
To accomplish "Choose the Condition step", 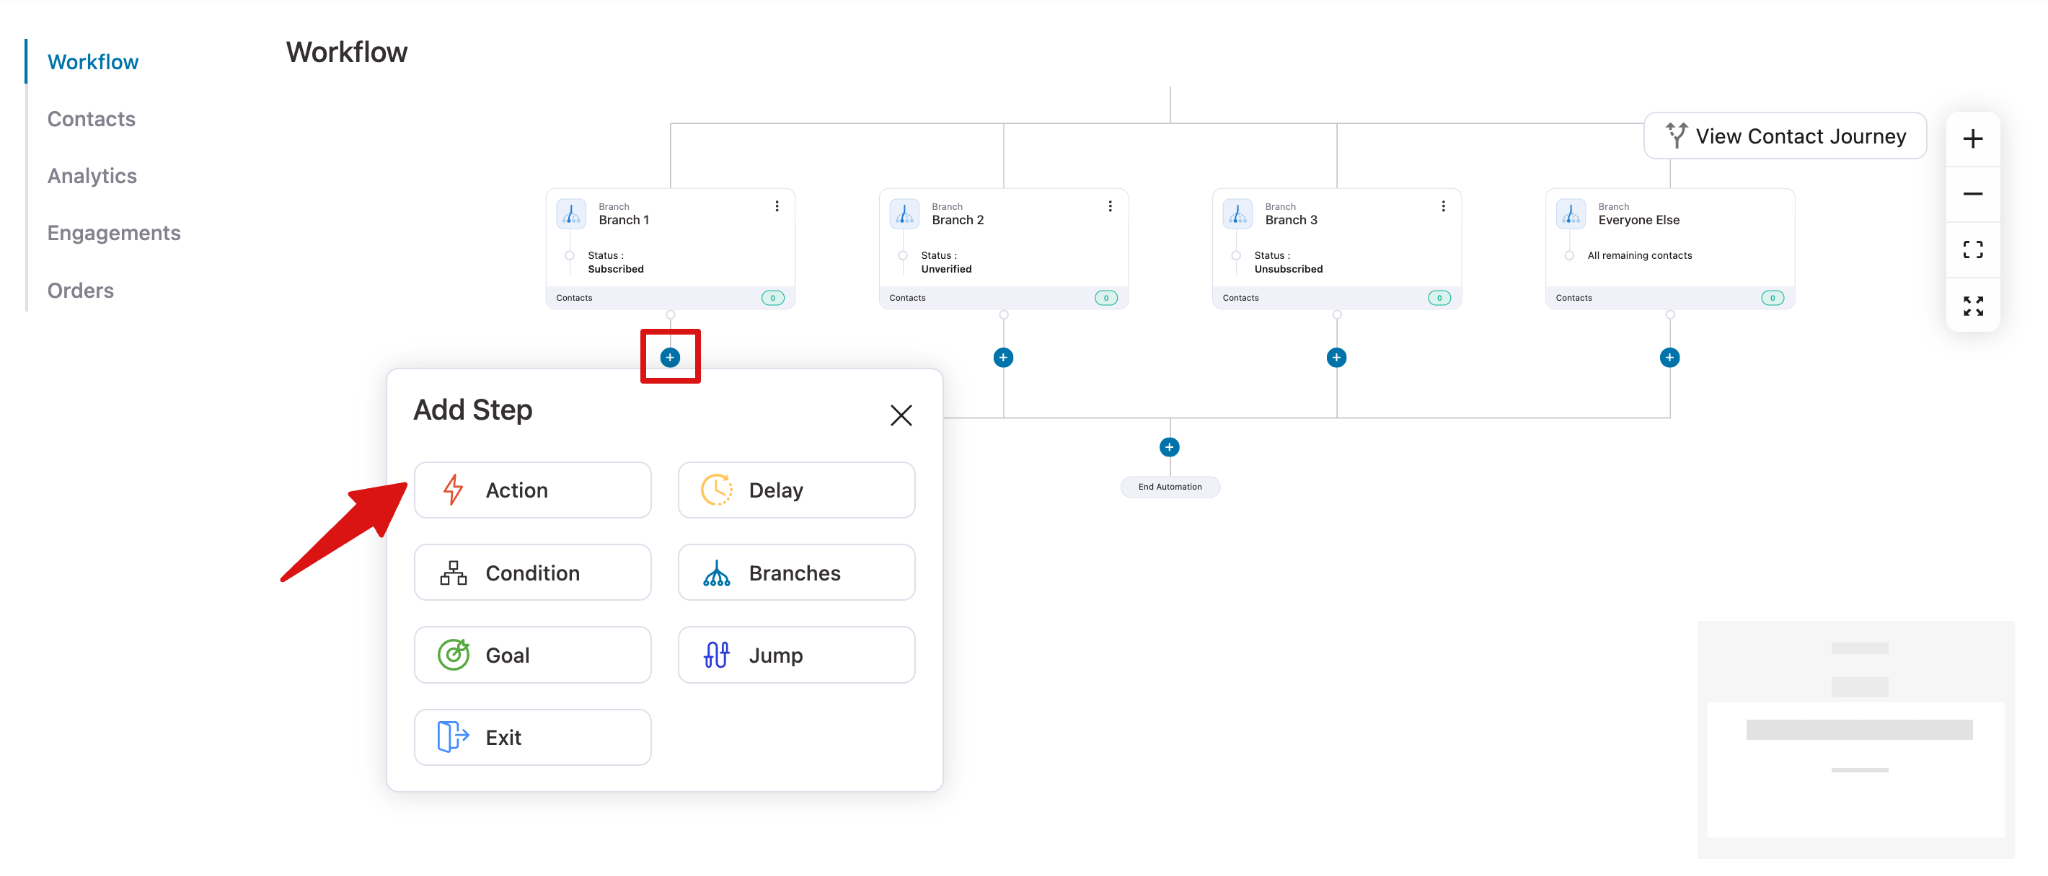I will (x=533, y=572).
